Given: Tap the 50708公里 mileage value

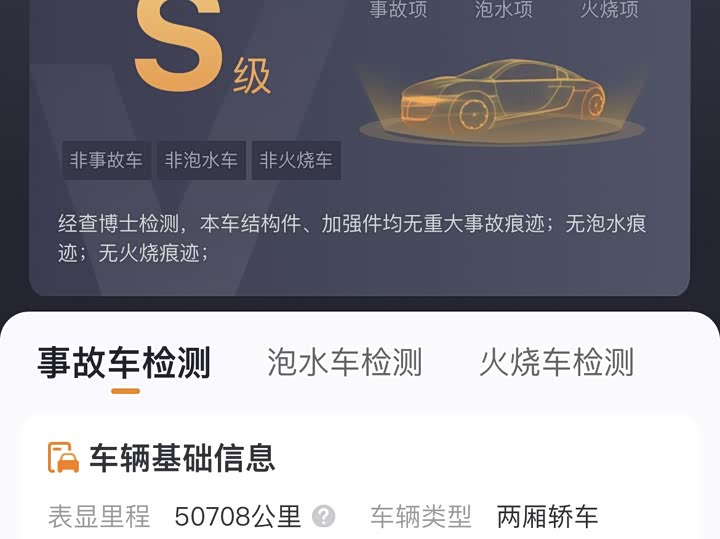Looking at the screenshot, I should pyautogui.click(x=237, y=517).
